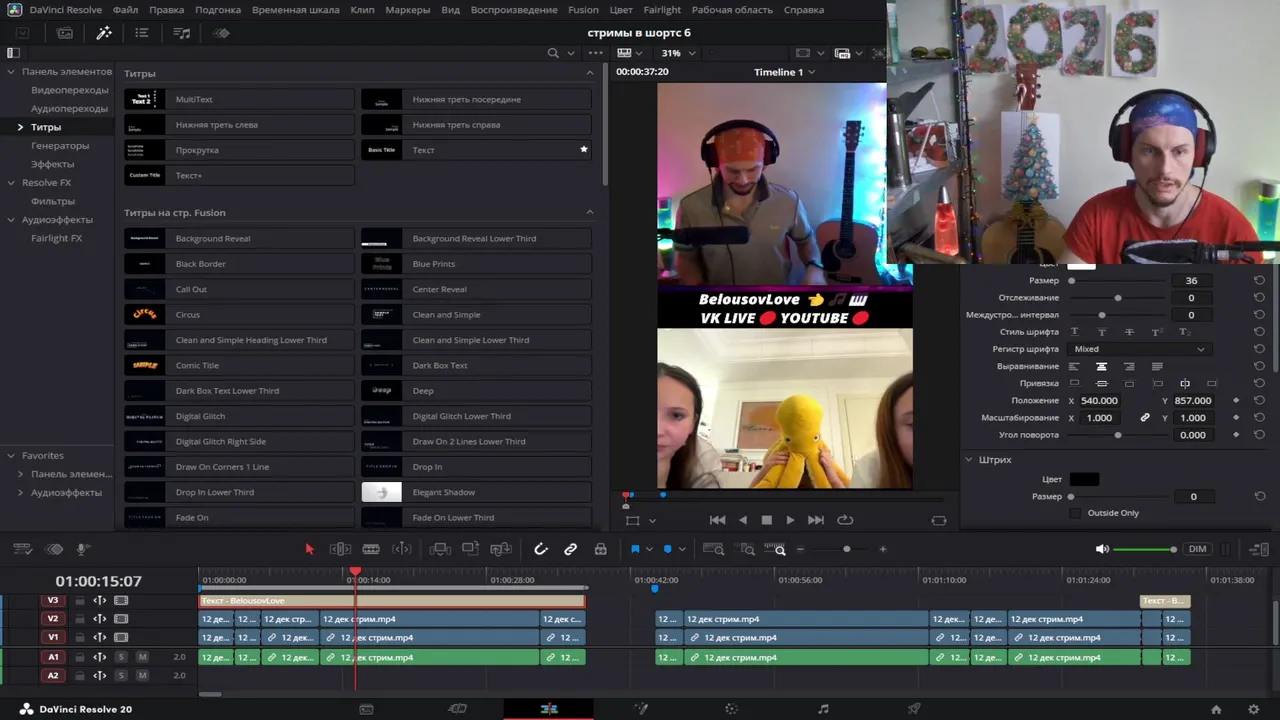1280x720 pixels.
Task: Click the Угол поворота rotation slider
Action: pos(1117,435)
